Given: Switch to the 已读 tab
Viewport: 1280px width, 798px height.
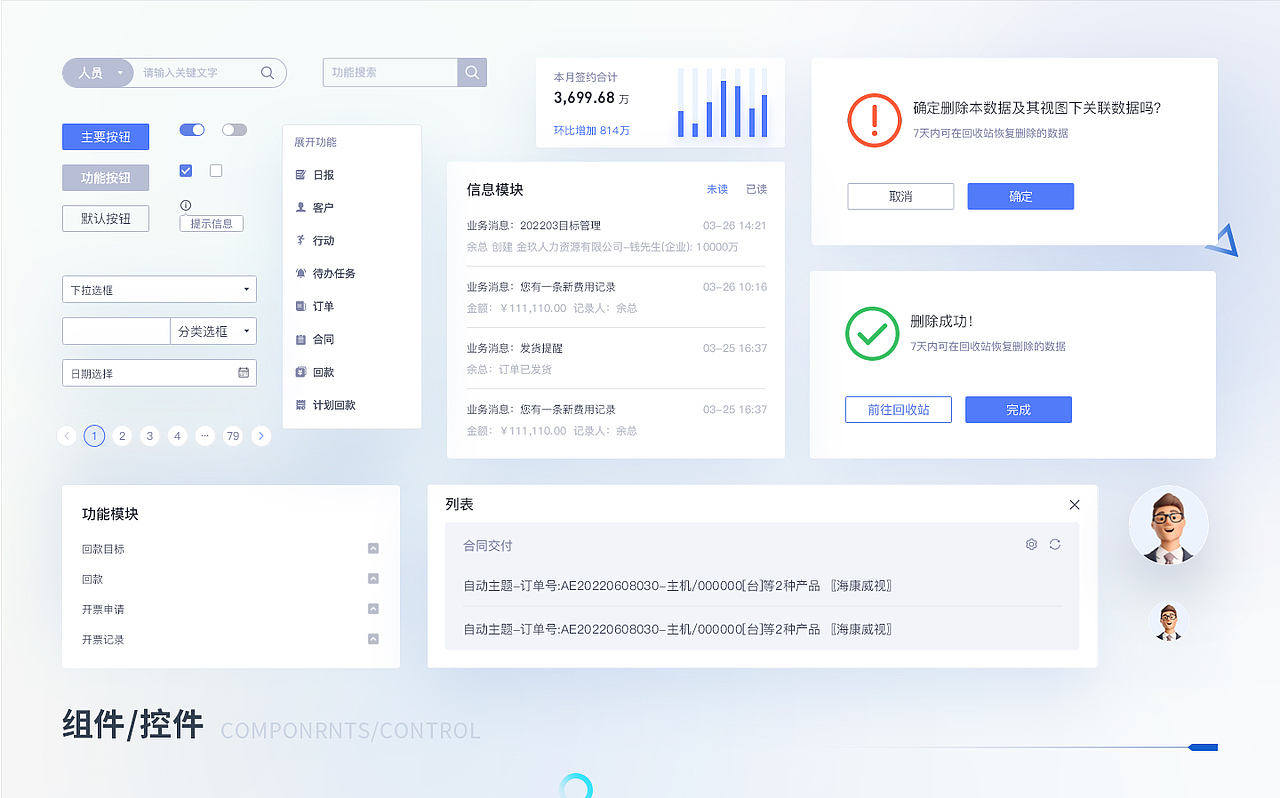Looking at the screenshot, I should pyautogui.click(x=756, y=189).
